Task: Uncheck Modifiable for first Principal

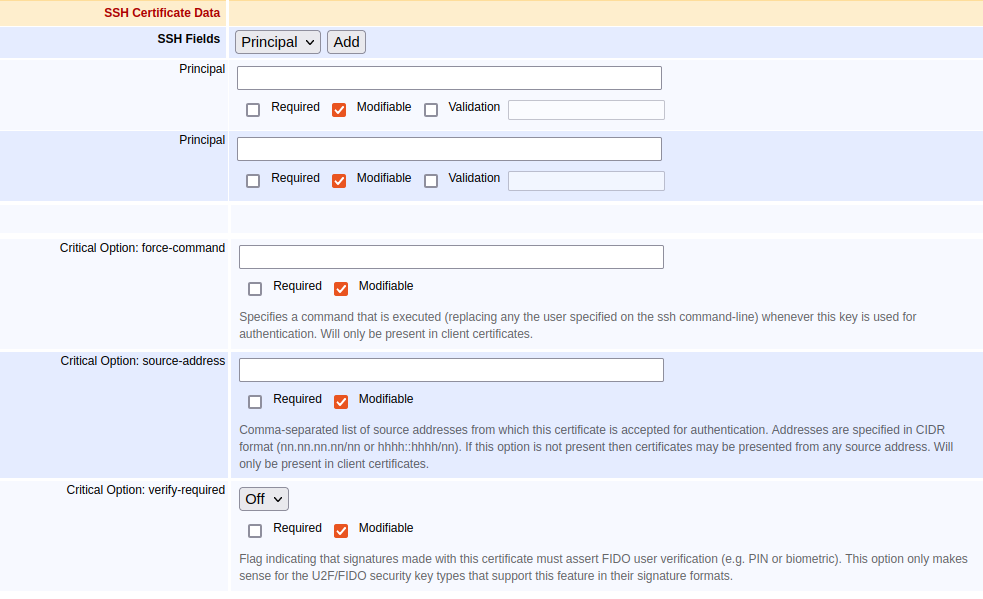Action: (339, 110)
